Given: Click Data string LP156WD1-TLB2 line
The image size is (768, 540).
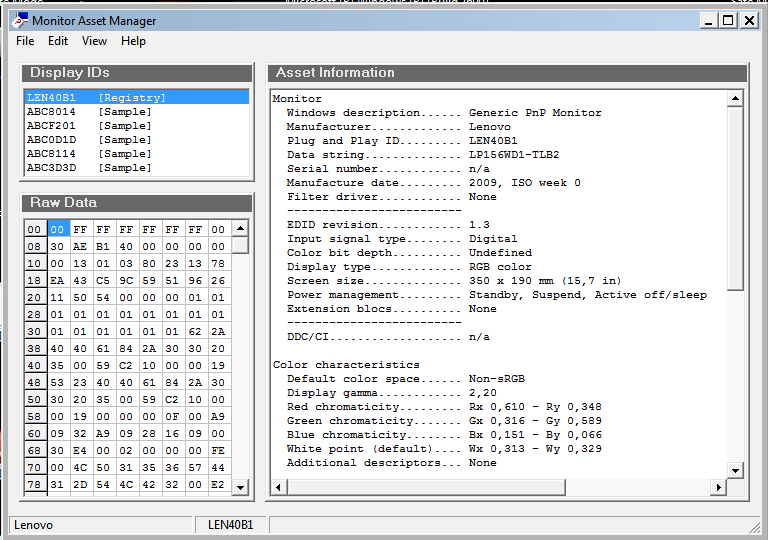Looking at the screenshot, I should [x=423, y=155].
